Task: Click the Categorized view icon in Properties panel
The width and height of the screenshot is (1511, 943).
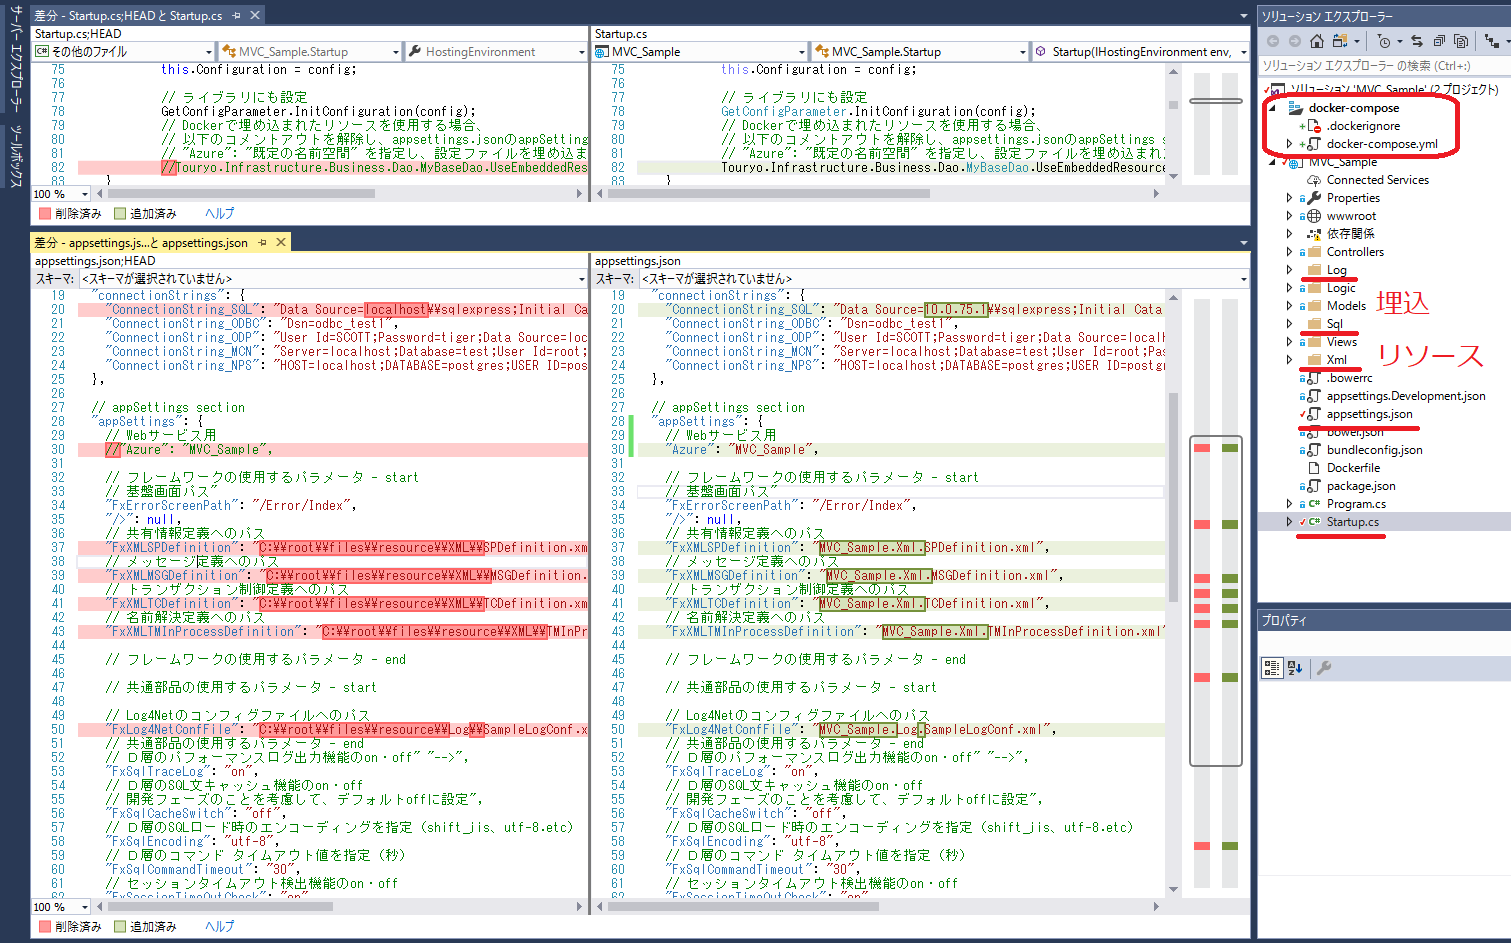Action: (x=1272, y=668)
